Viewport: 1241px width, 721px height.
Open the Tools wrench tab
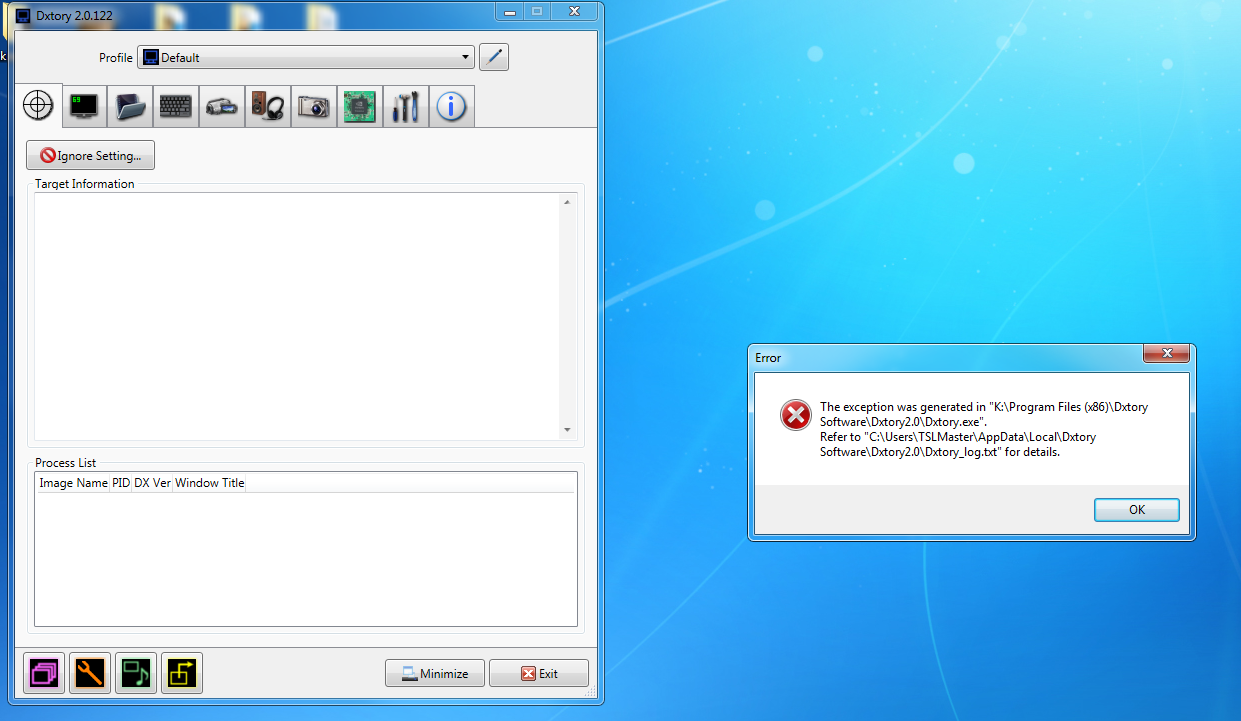tap(406, 106)
